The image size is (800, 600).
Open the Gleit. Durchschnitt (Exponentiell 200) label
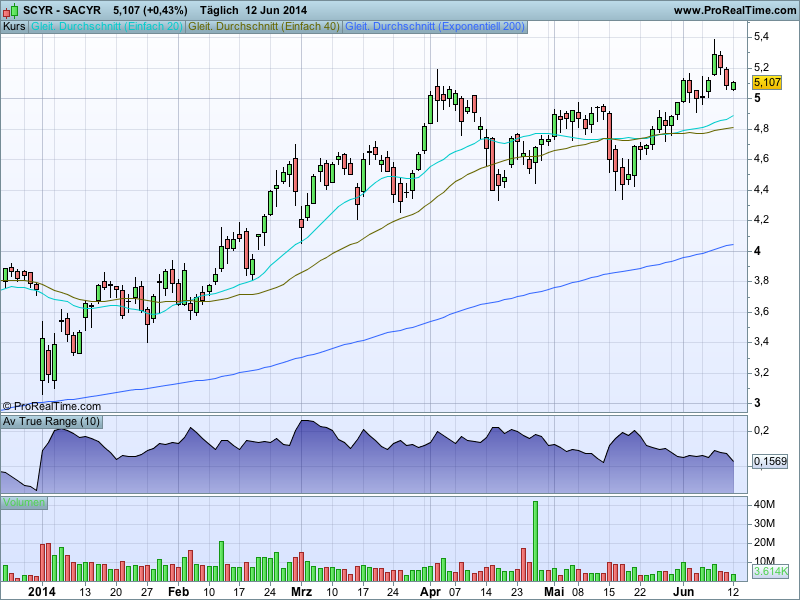click(x=435, y=27)
